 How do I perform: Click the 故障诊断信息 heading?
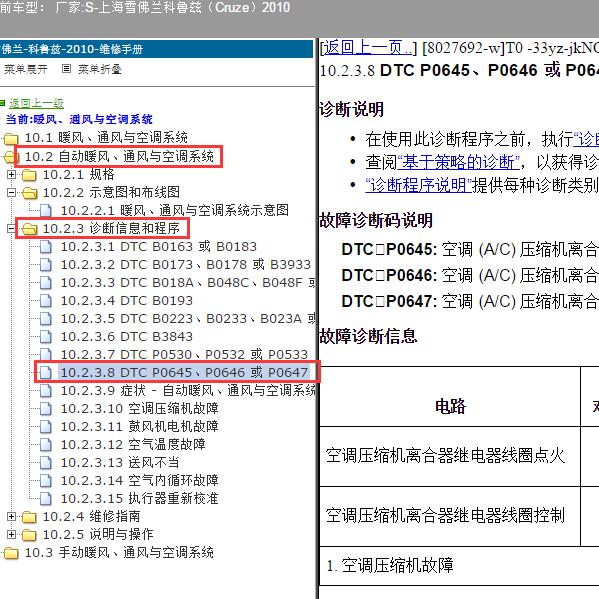(368, 337)
